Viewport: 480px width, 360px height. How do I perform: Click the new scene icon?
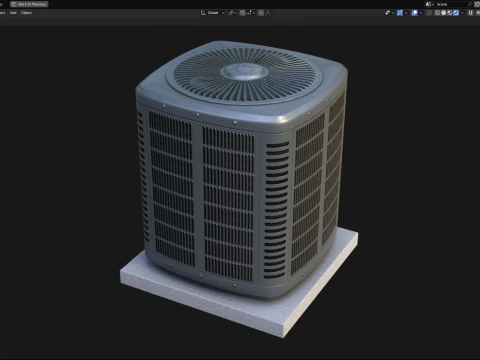(x=477, y=4)
